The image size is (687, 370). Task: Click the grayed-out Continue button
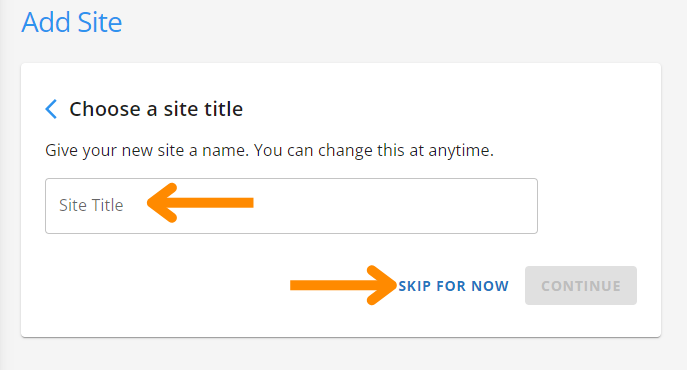pos(581,285)
